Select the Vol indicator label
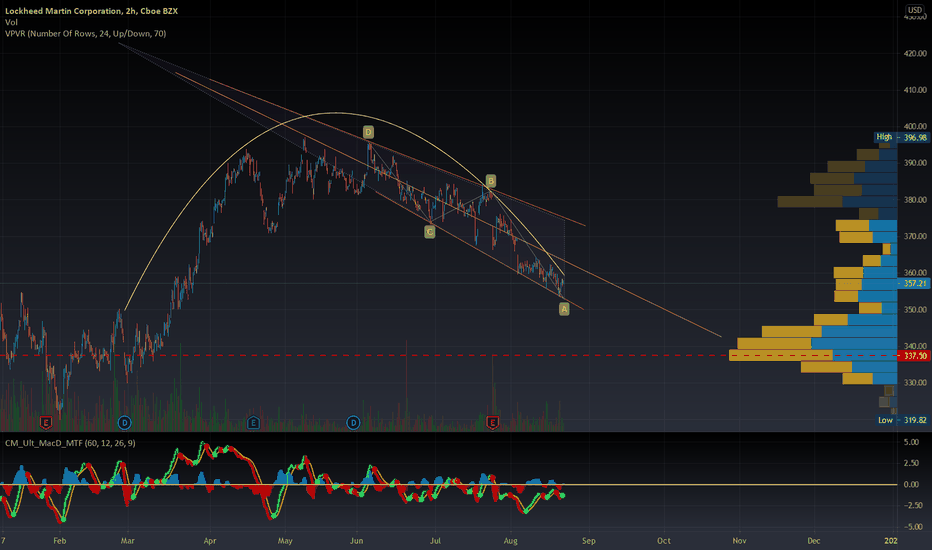The width and height of the screenshot is (932, 550). 11,22
